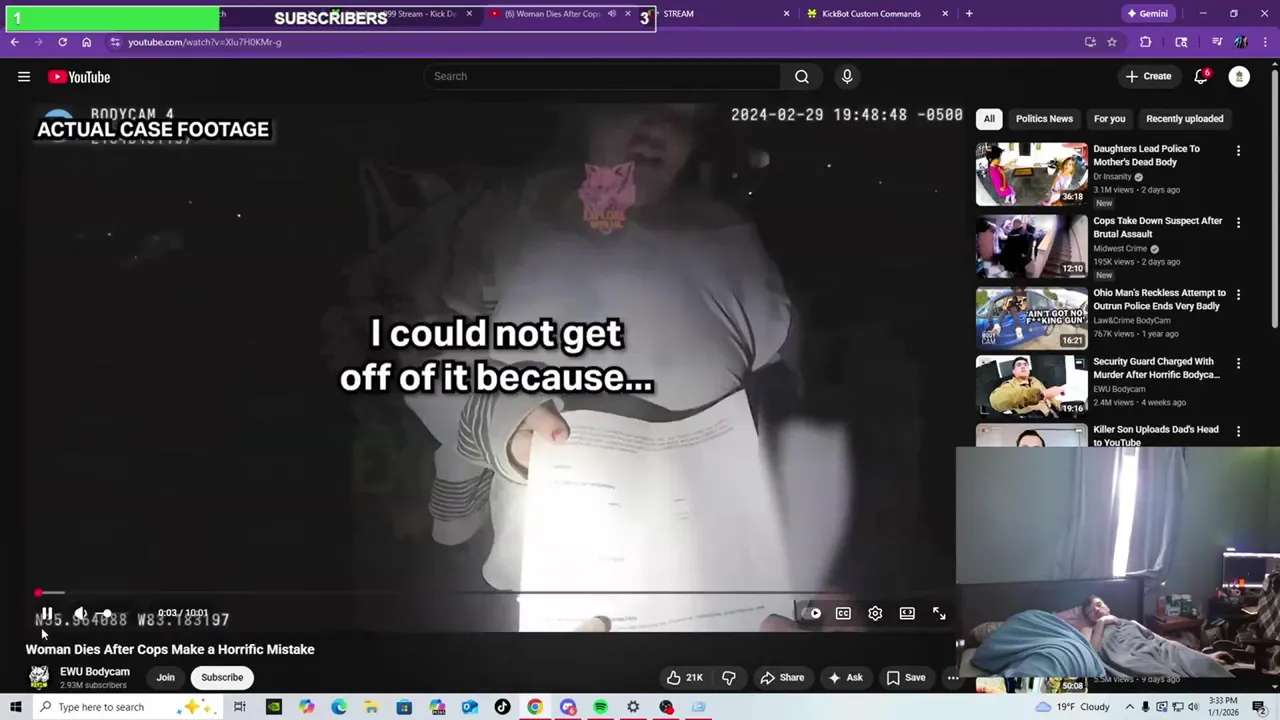Open the YouTube hamburger guide menu

[24, 77]
